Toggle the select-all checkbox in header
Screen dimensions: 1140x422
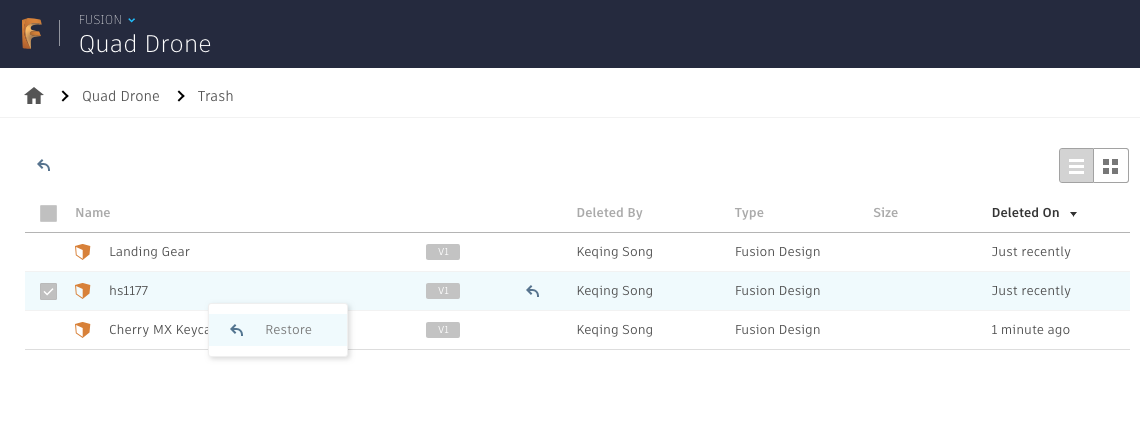tap(49, 213)
